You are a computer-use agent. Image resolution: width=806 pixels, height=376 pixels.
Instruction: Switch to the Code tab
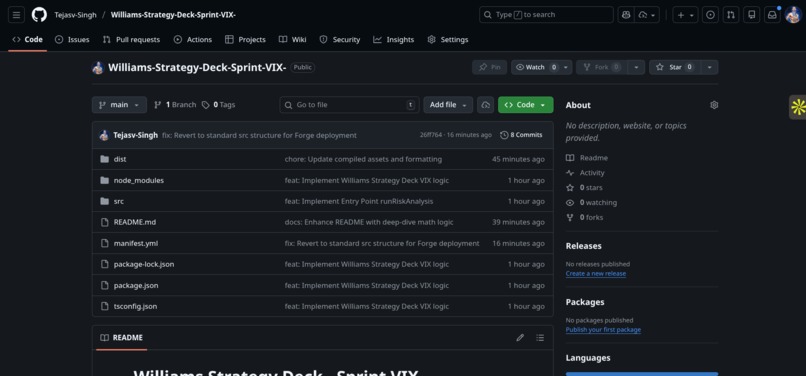[28, 40]
